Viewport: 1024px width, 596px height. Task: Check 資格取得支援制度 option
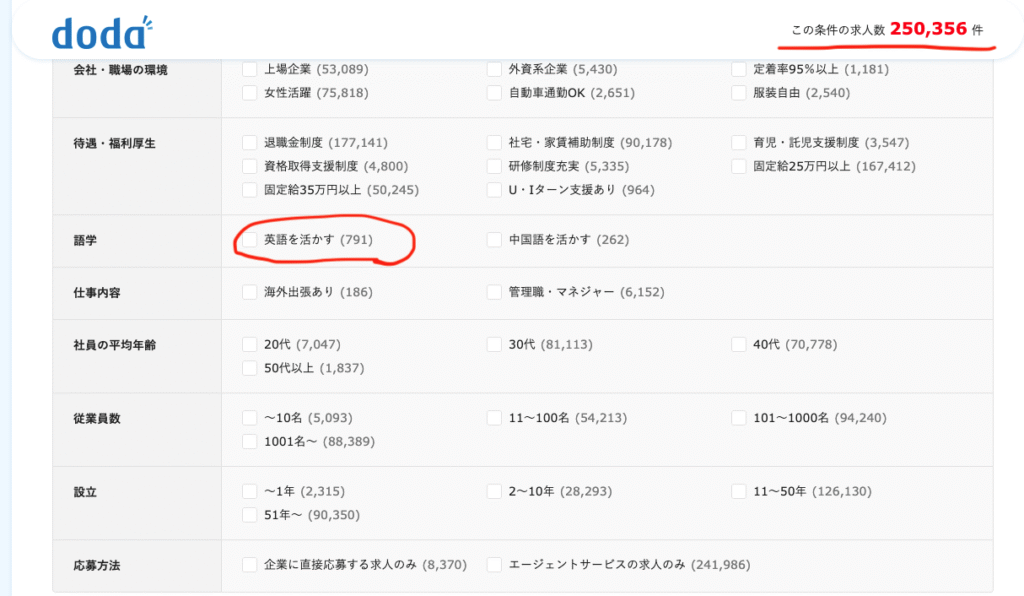point(249,166)
